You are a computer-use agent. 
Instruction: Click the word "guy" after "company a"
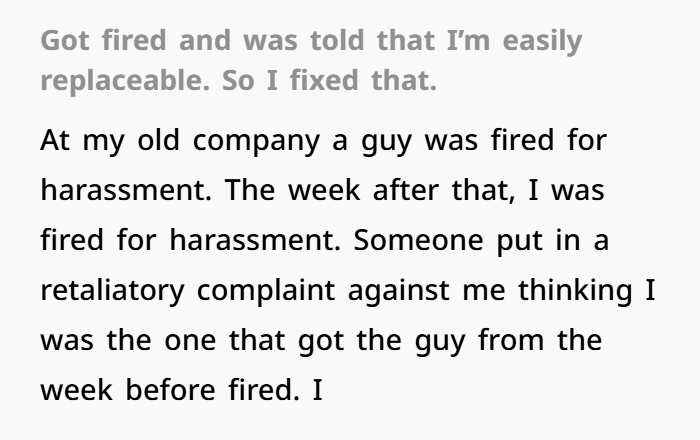[x=386, y=142]
